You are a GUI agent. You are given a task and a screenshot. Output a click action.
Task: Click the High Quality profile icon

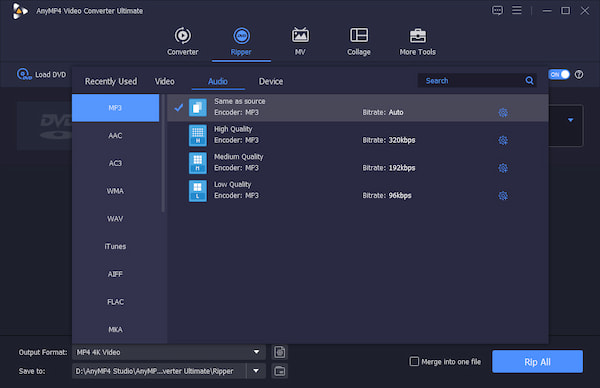click(x=197, y=135)
